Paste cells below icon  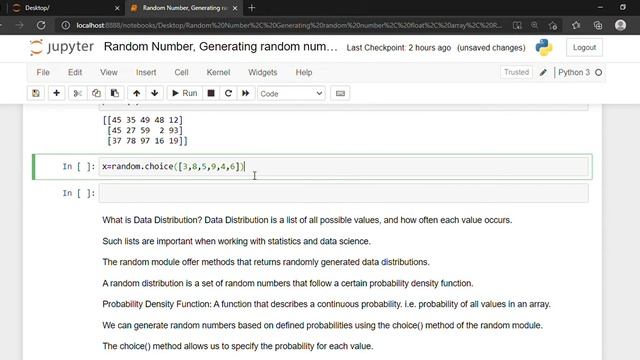(x=115, y=93)
